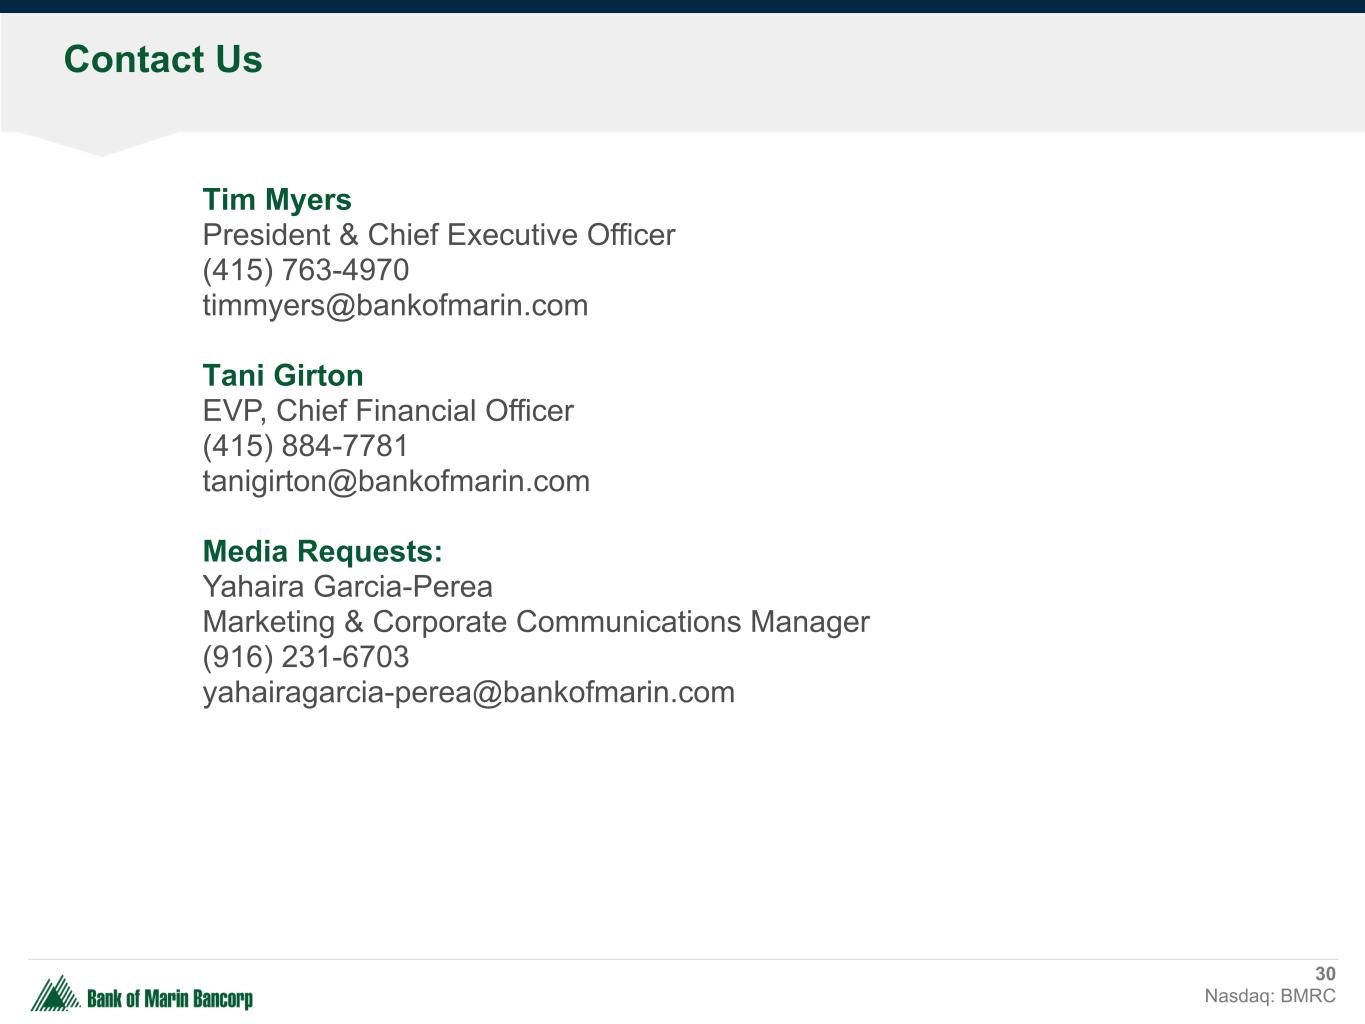This screenshot has height=1024, width=1365.
Task: Click the Marketing & Corporate Communications Manager line
Action: [535, 622]
